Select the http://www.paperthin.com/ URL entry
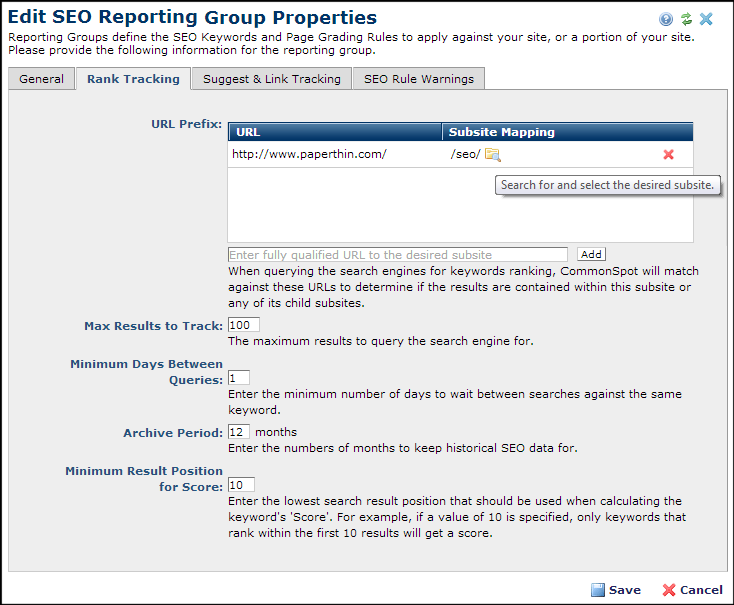734x605 pixels. (309, 154)
